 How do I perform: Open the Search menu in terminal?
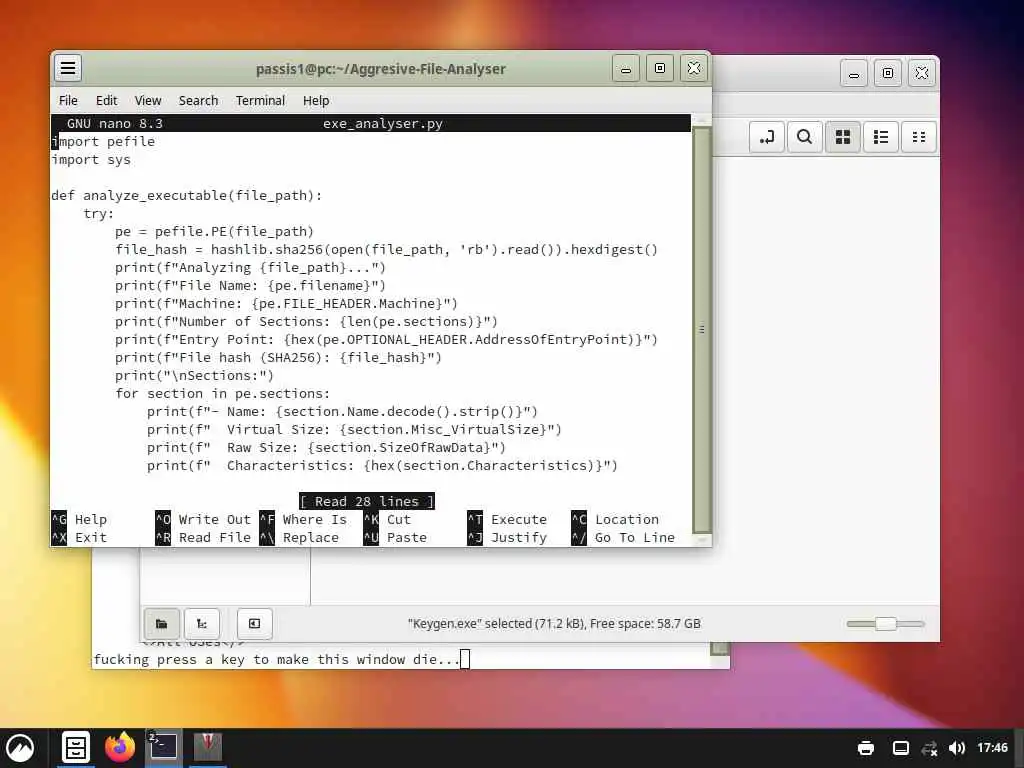199,101
